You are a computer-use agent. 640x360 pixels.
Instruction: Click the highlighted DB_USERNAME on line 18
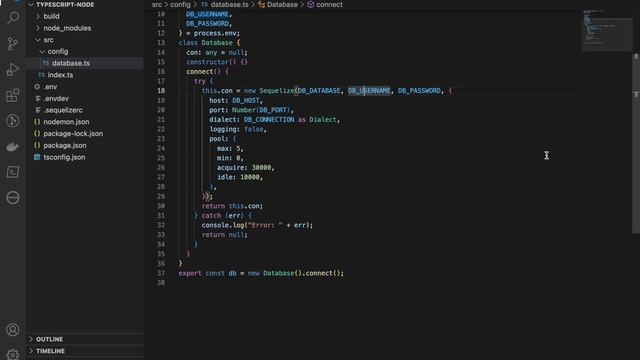369,91
